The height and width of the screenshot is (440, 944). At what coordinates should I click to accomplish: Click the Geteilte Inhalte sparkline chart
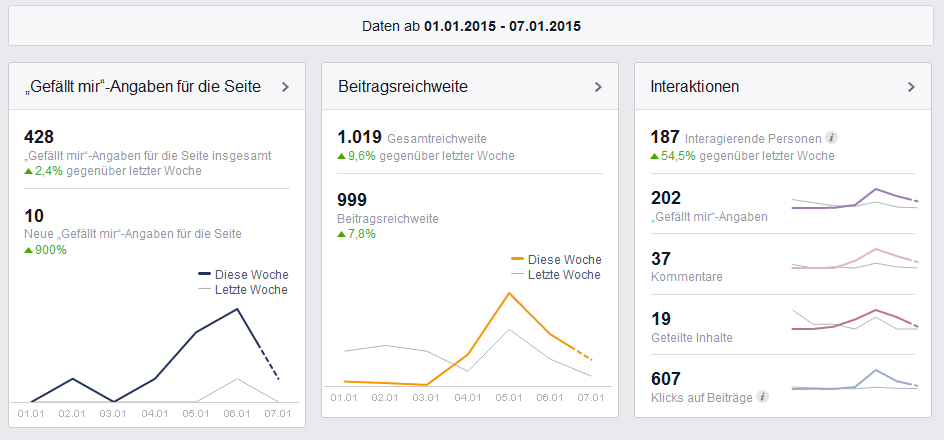point(855,320)
